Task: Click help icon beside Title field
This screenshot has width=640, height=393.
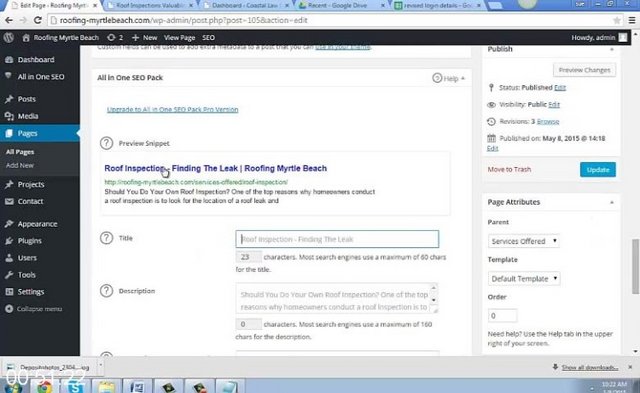Action: pos(106,238)
